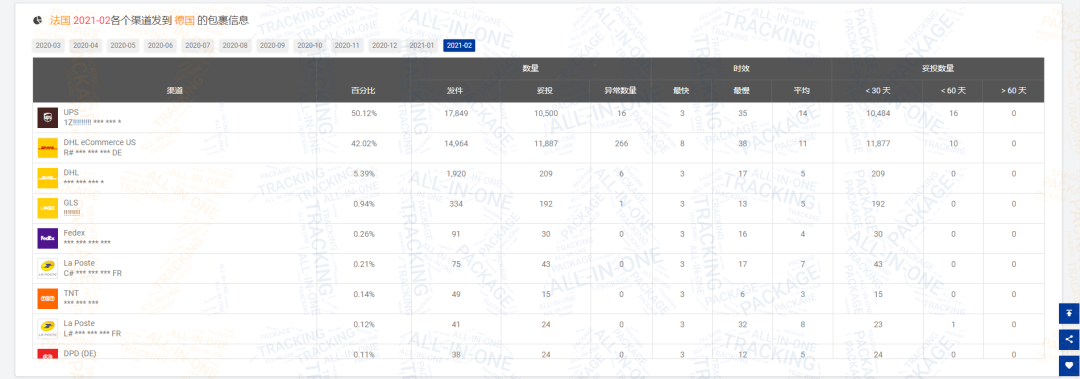Screen dimensions: 1080x379
Task: Click the Fedex channel name
Action: (74, 233)
